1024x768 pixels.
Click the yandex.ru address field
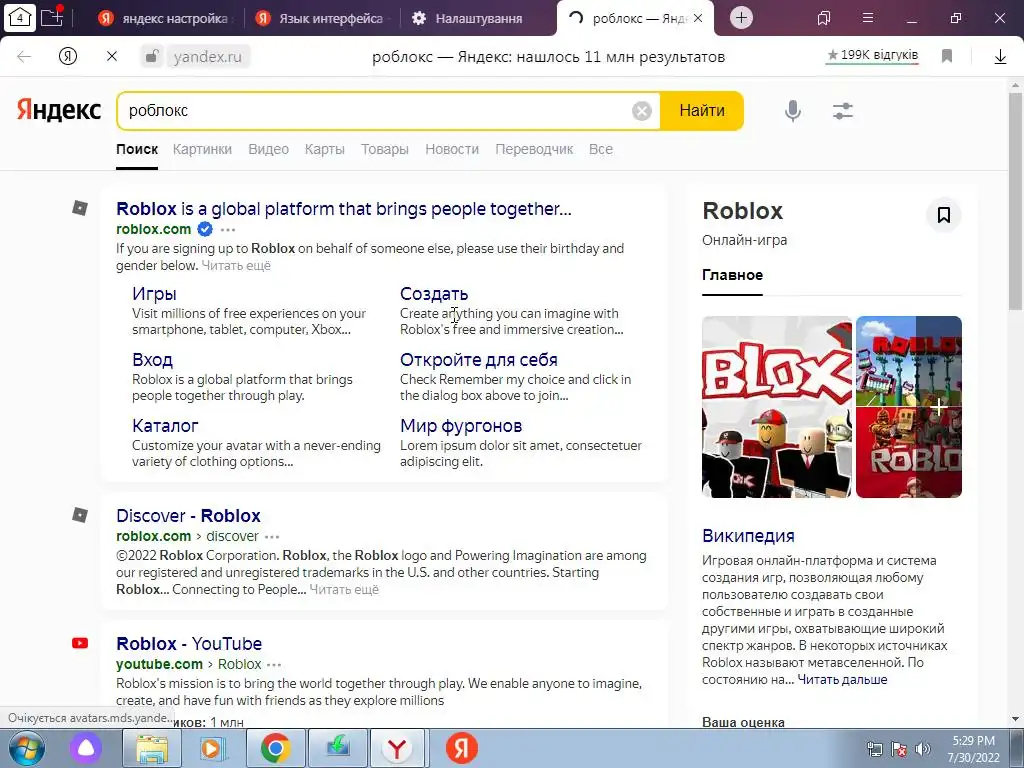click(x=208, y=57)
